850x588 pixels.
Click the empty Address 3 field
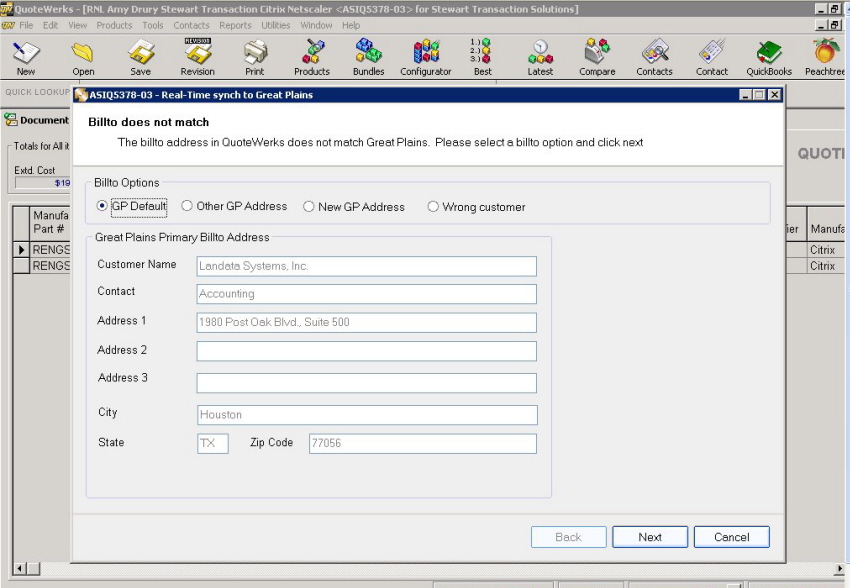pos(366,383)
